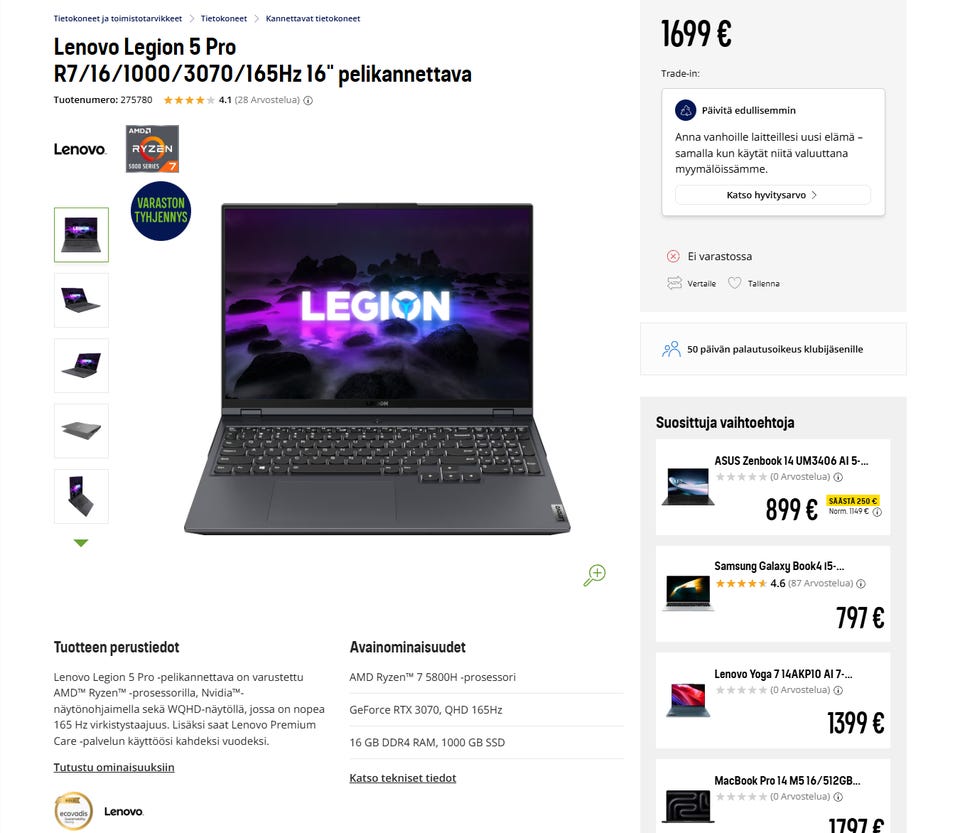Open the Kannettavat tietokoneet breadcrumb

(313, 18)
